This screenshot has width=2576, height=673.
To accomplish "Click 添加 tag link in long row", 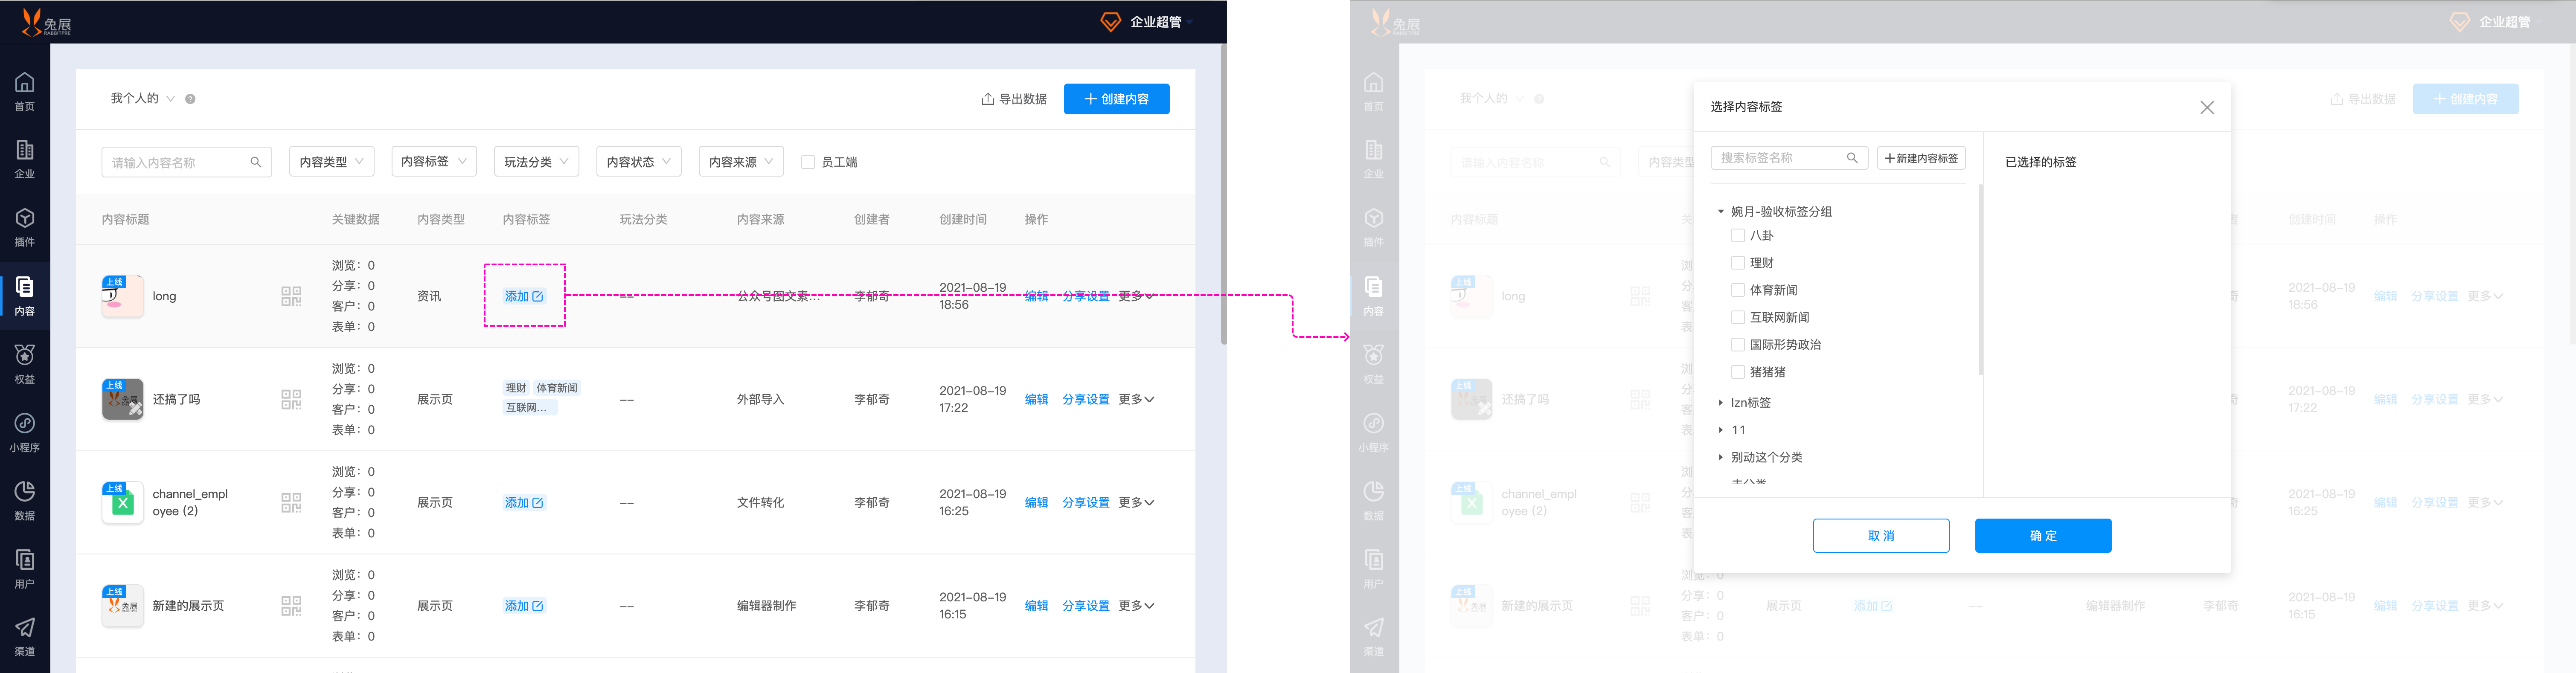I will (x=524, y=296).
